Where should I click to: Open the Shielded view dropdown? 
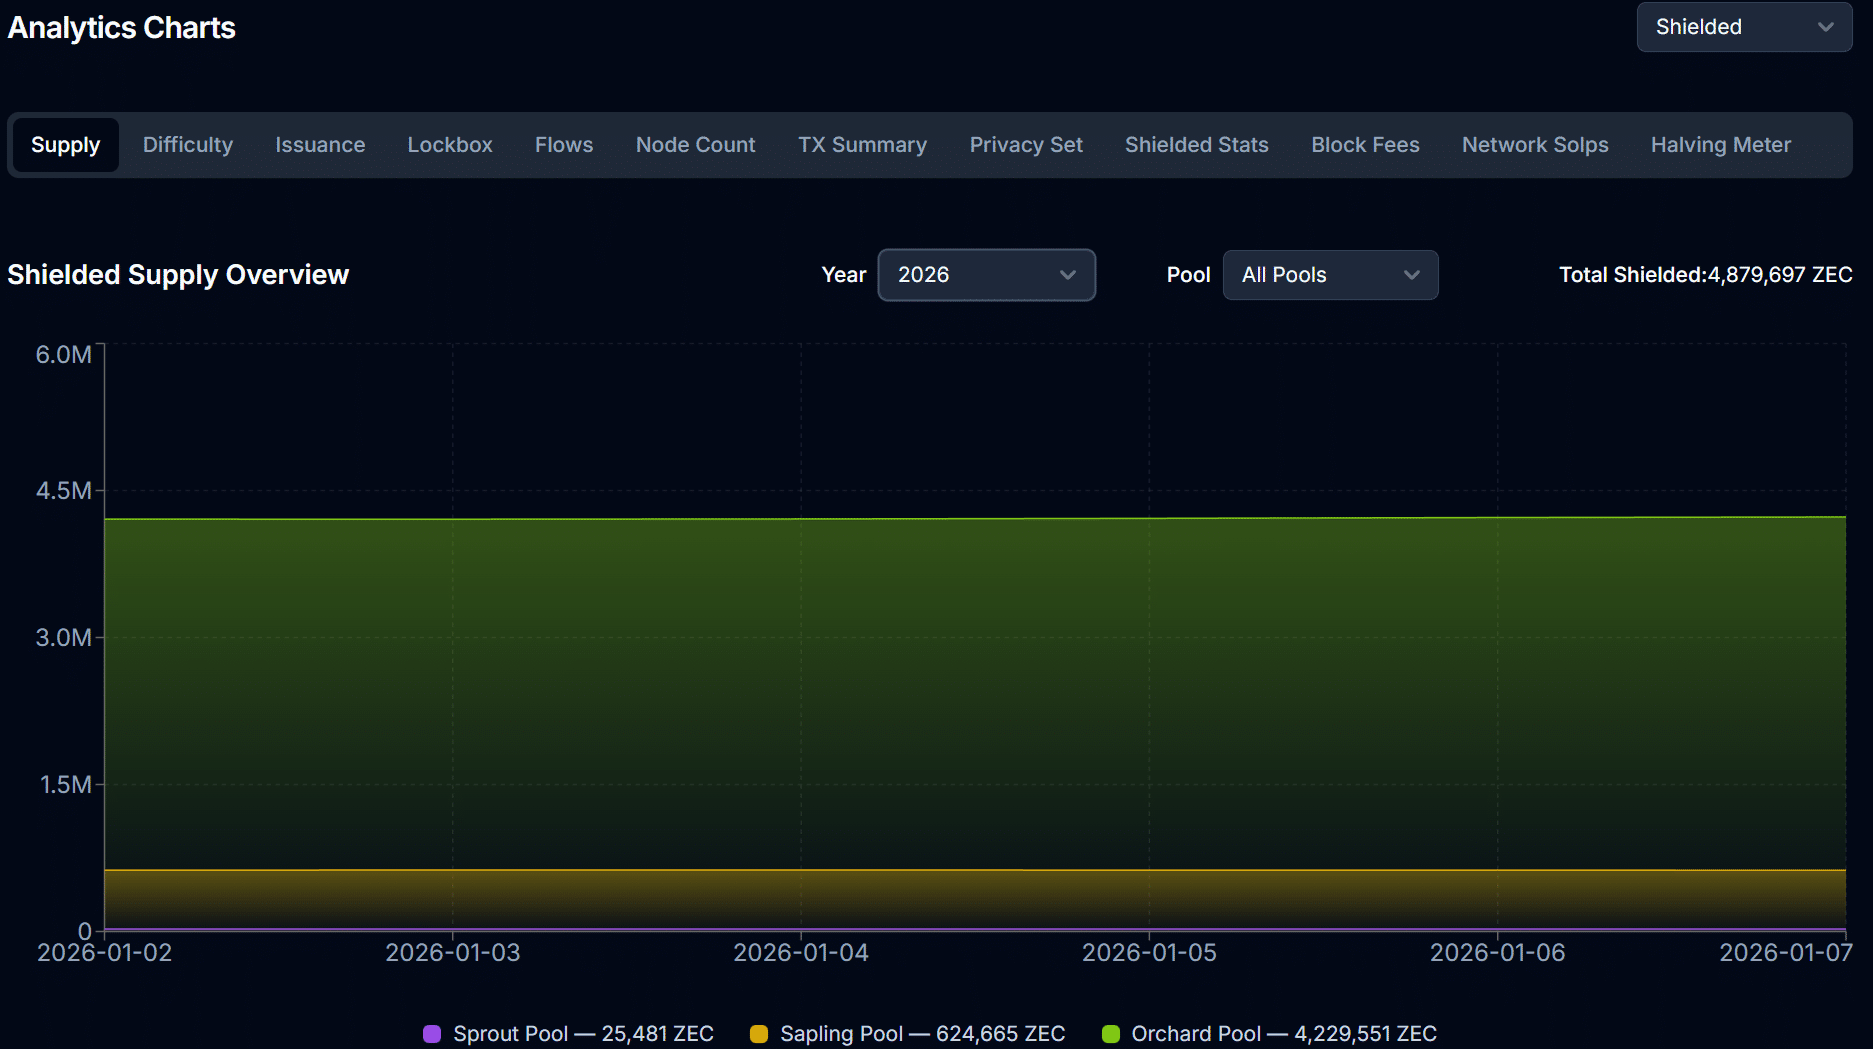click(x=1743, y=27)
